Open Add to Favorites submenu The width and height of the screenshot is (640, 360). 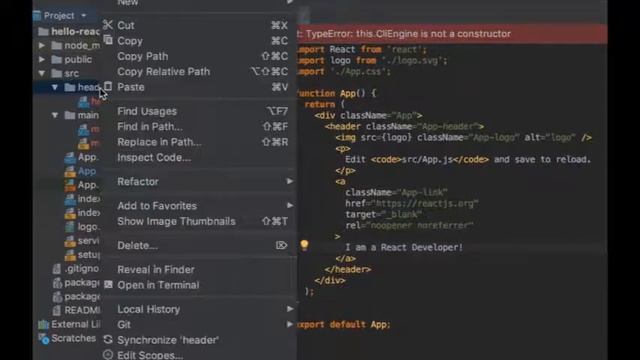pyautogui.click(x=198, y=206)
